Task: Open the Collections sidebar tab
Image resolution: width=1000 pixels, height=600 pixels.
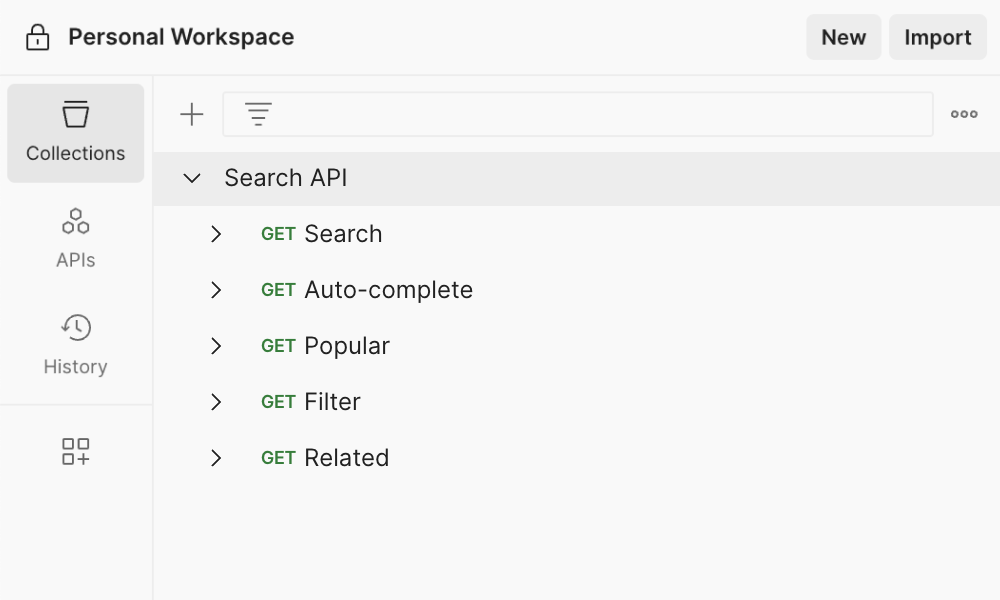Action: 76,133
